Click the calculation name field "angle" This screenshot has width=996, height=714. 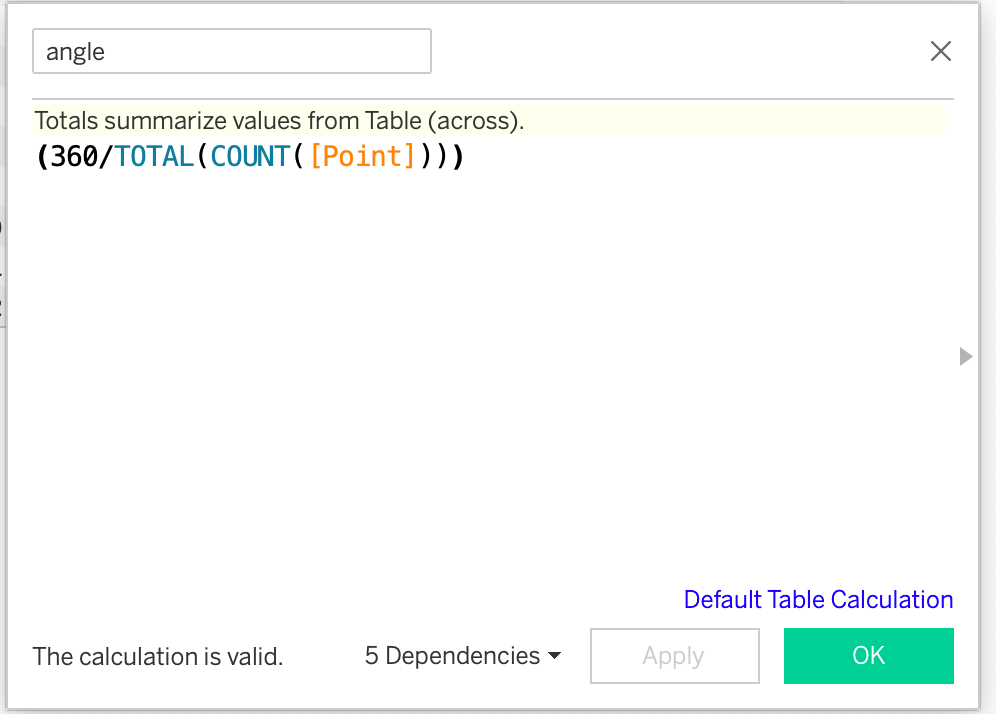coord(232,52)
